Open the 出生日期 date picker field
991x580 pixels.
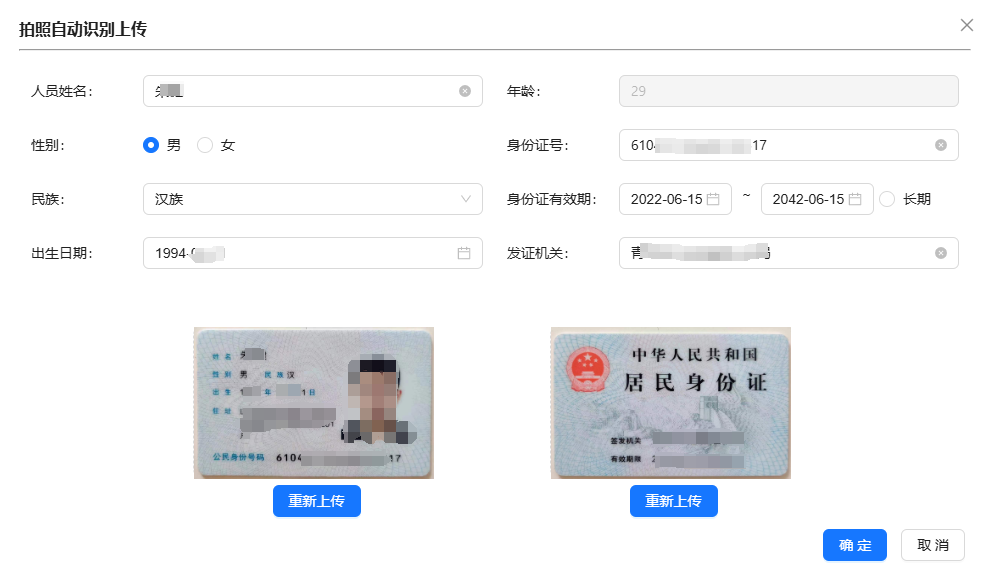pos(300,253)
